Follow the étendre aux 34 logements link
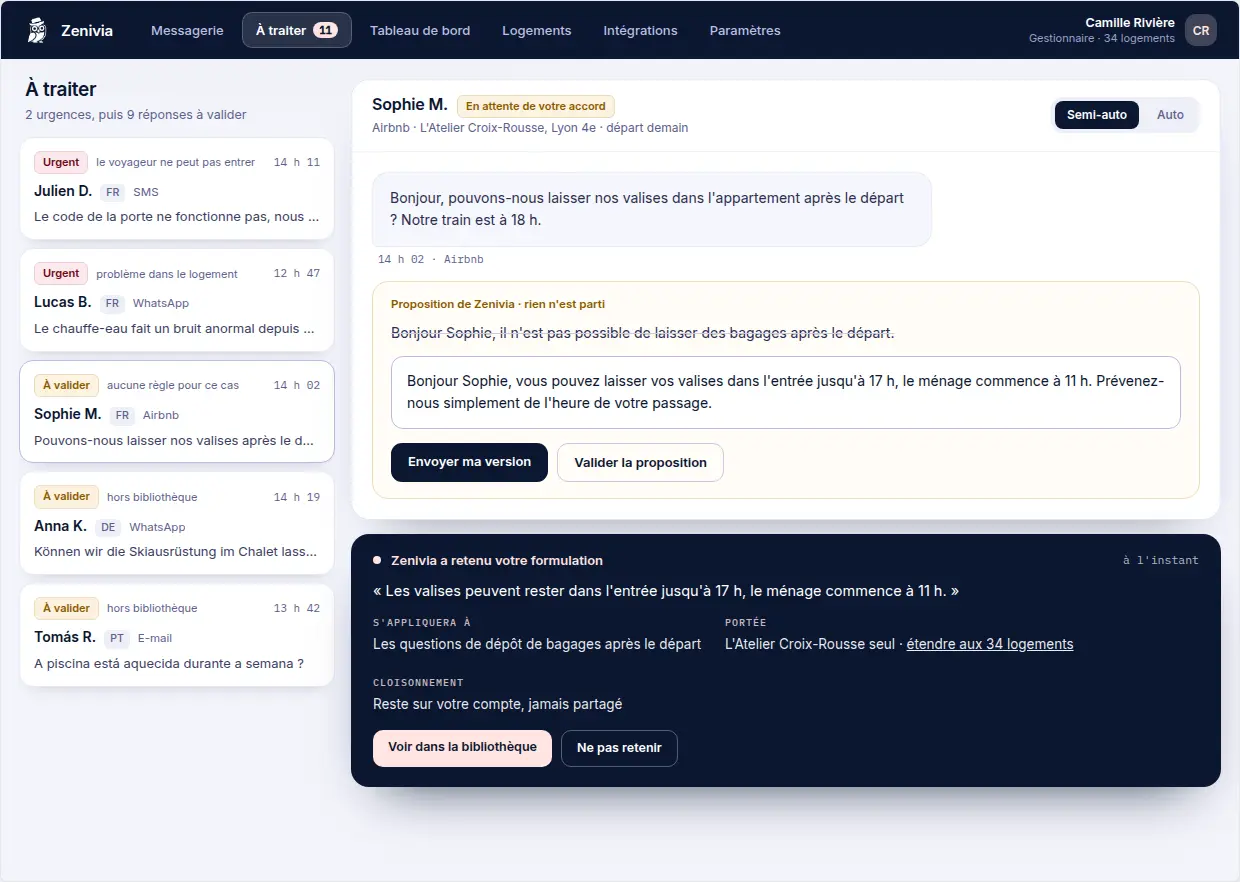1240x882 pixels. pos(990,644)
